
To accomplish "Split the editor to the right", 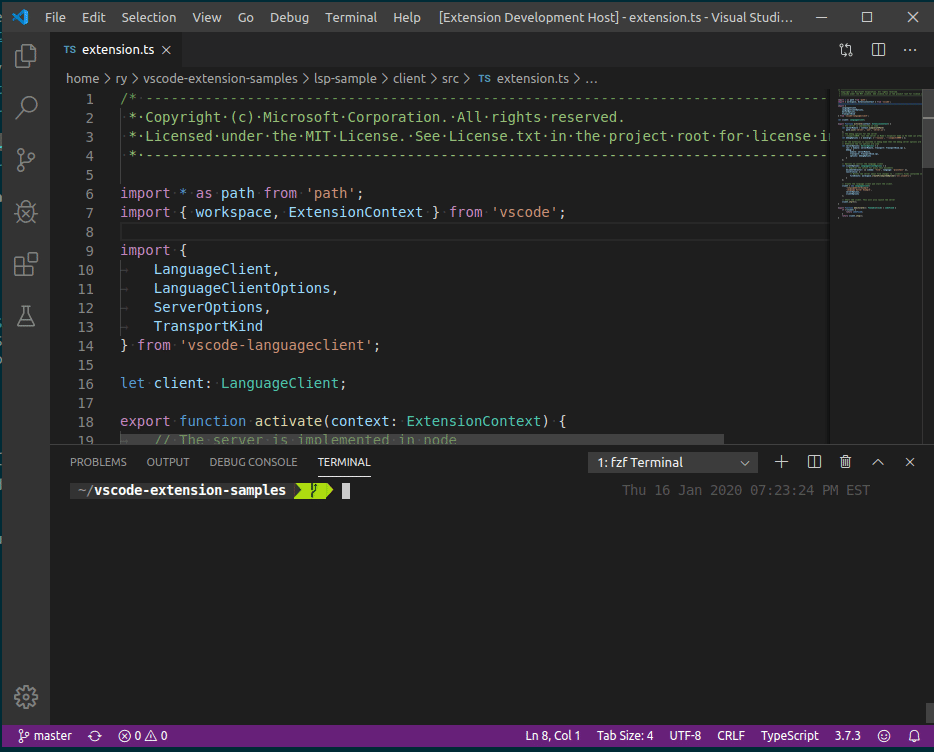I will coord(878,50).
